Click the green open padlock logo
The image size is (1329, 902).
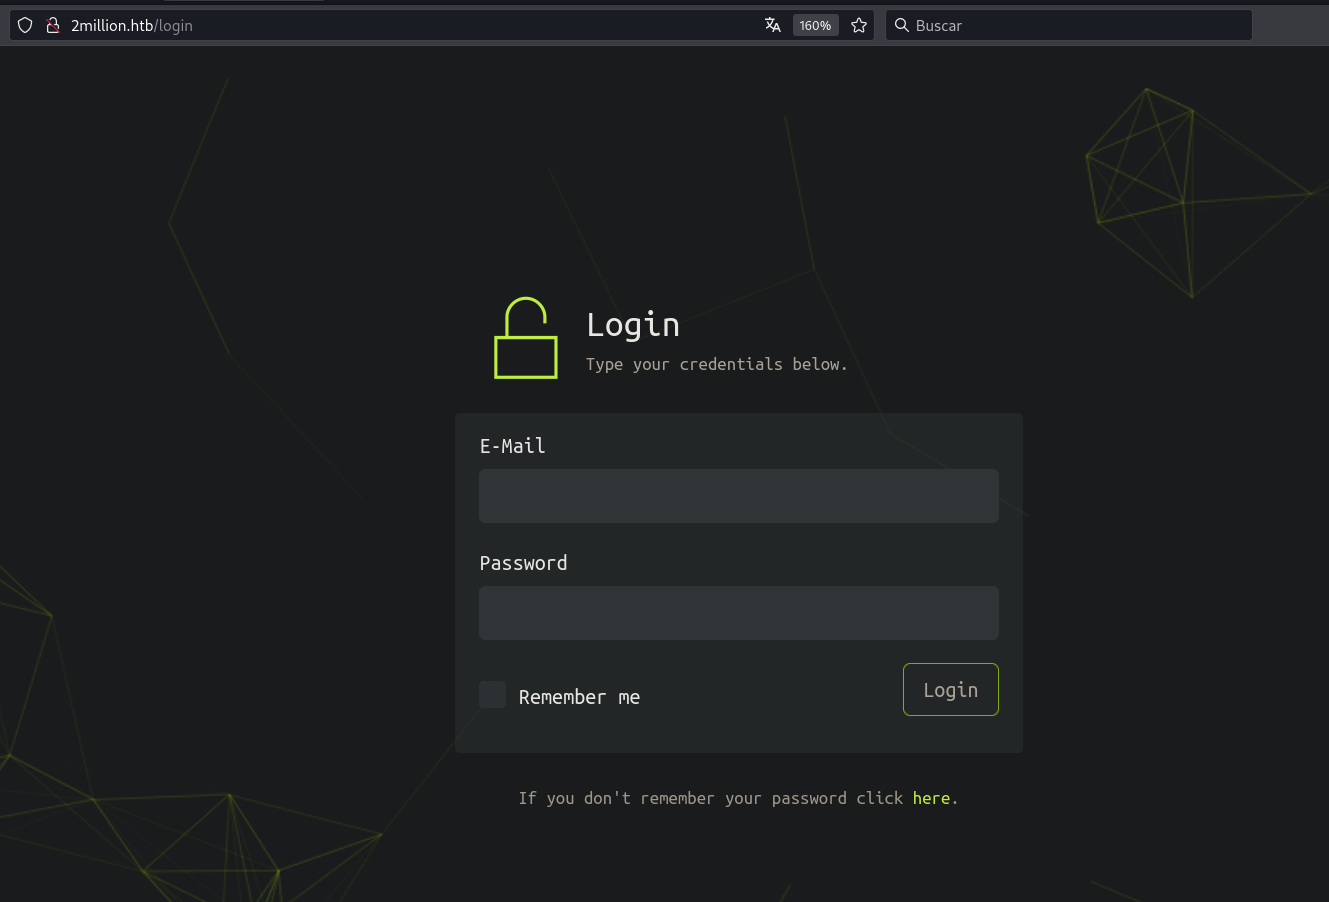(x=525, y=339)
